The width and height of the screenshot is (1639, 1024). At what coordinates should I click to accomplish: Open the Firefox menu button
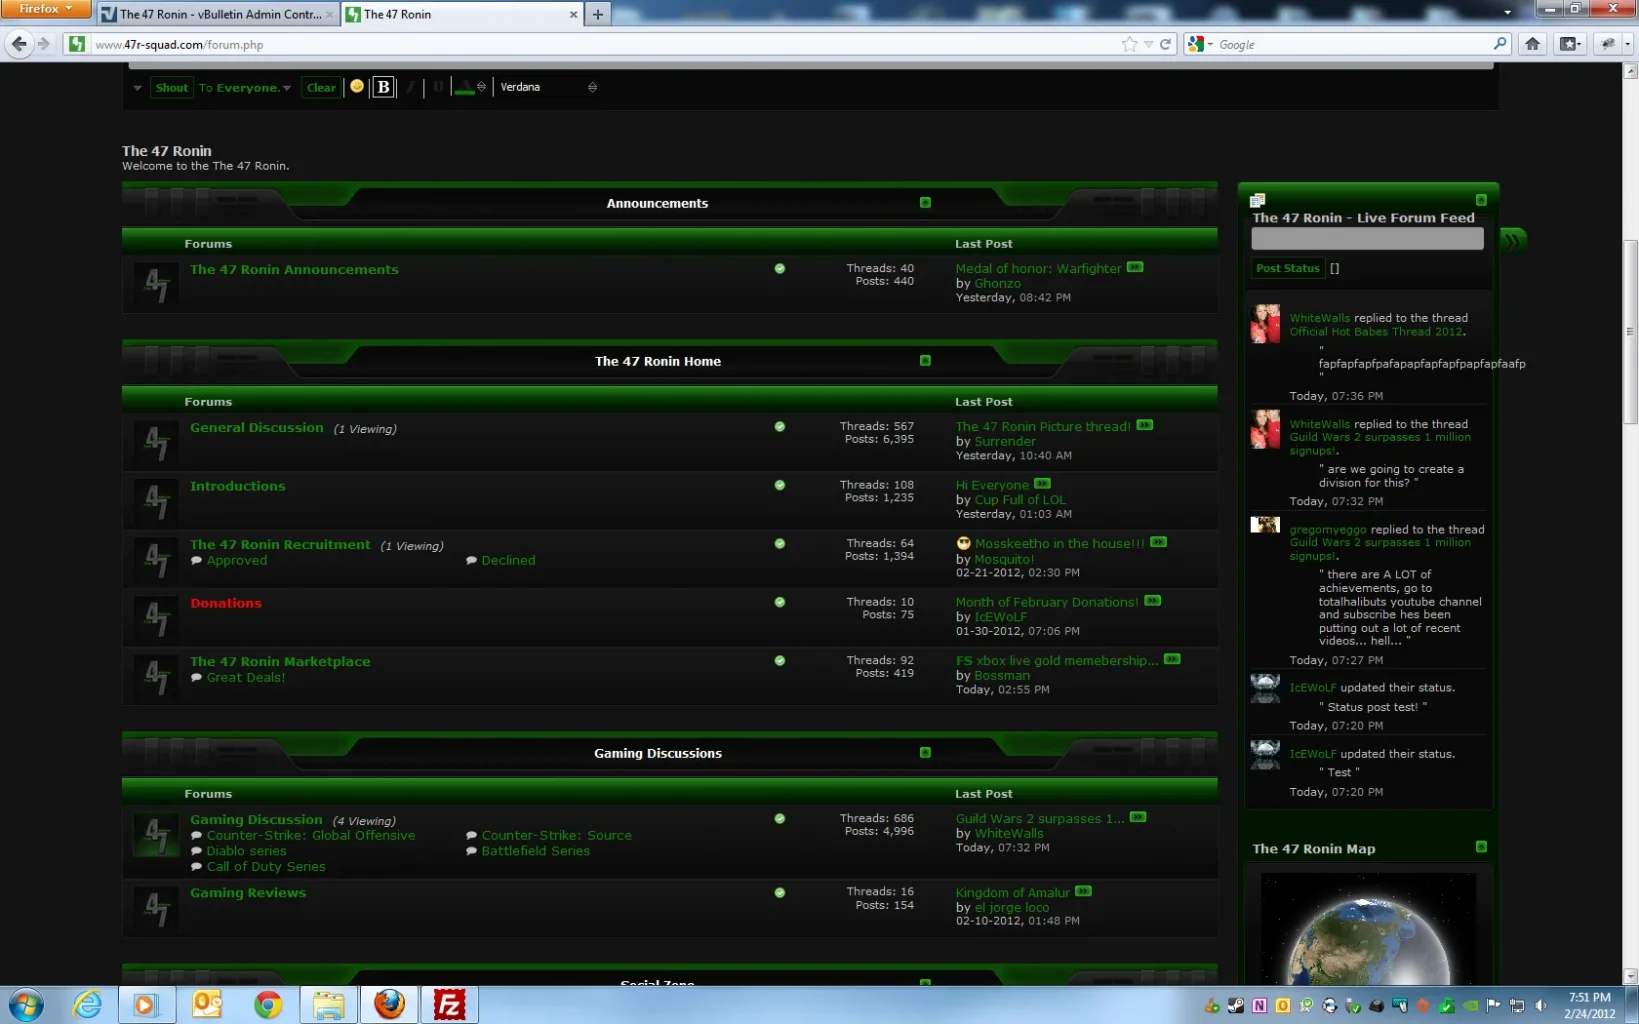tap(46, 9)
